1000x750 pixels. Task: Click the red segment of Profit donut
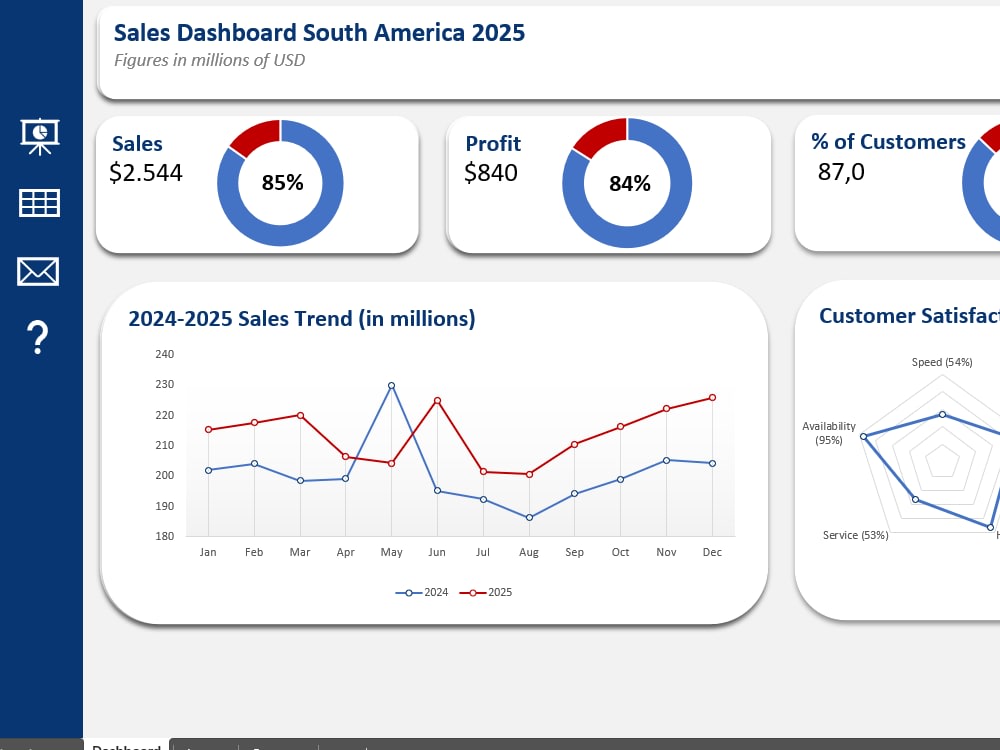[x=605, y=135]
